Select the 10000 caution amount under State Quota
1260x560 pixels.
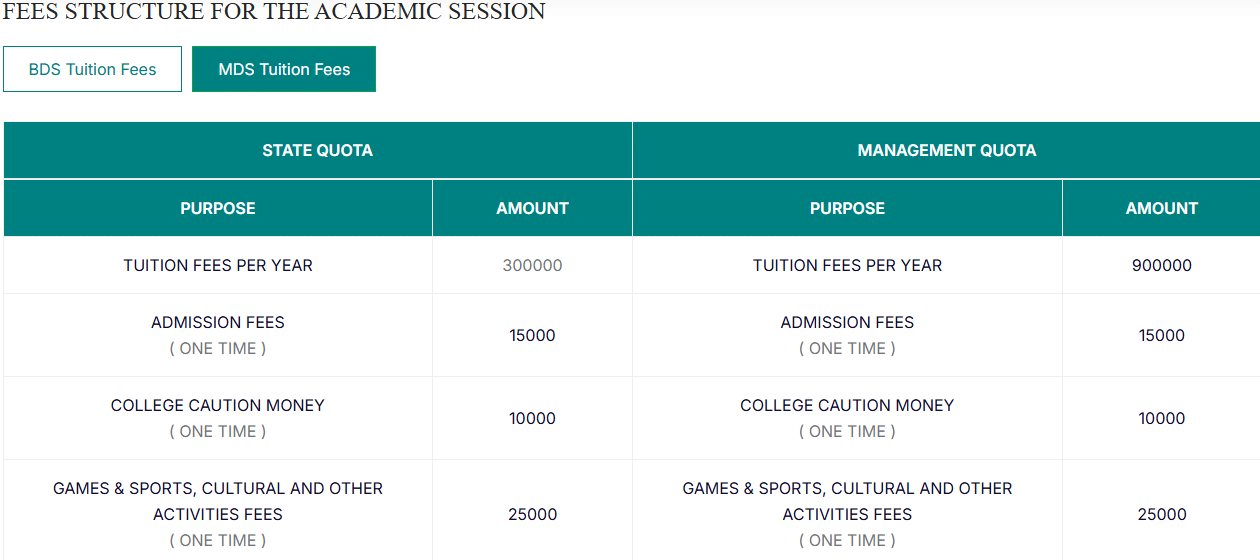(532, 419)
